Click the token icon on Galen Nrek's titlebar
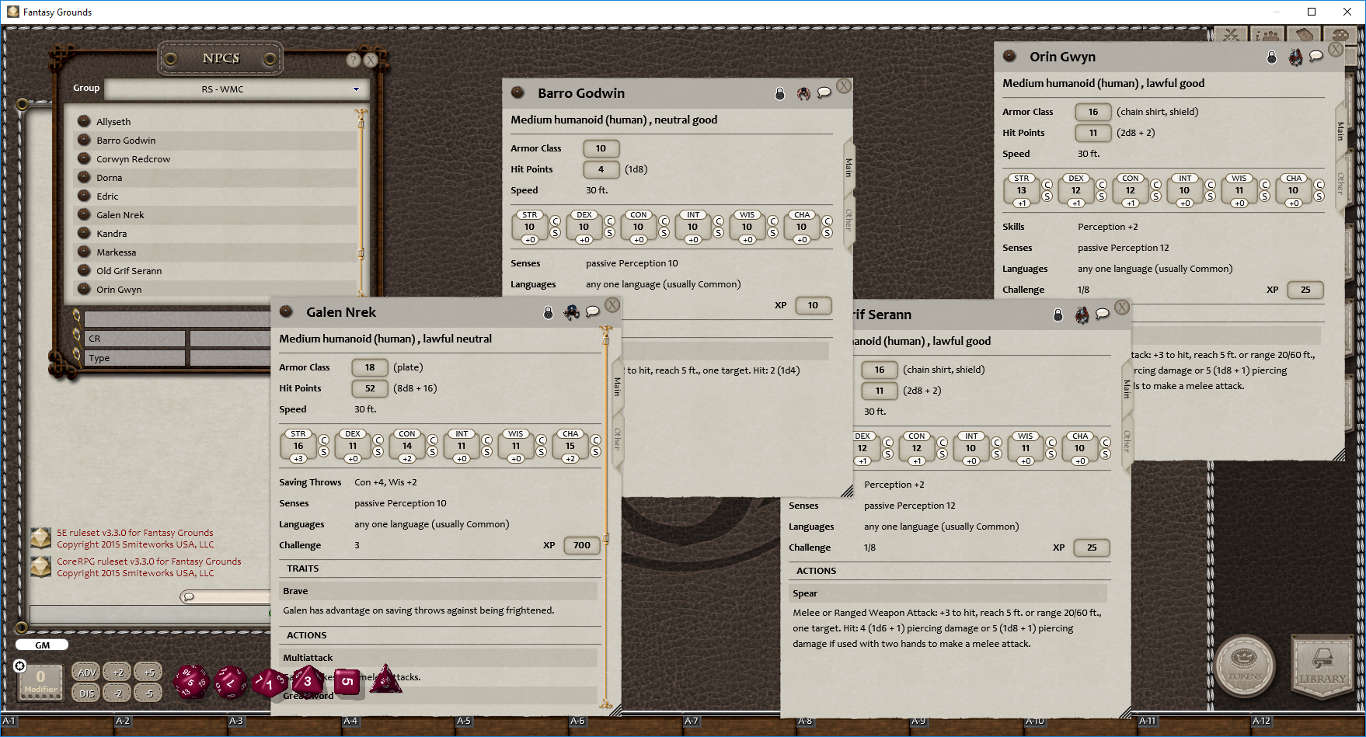This screenshot has height=737, width=1366. click(571, 311)
